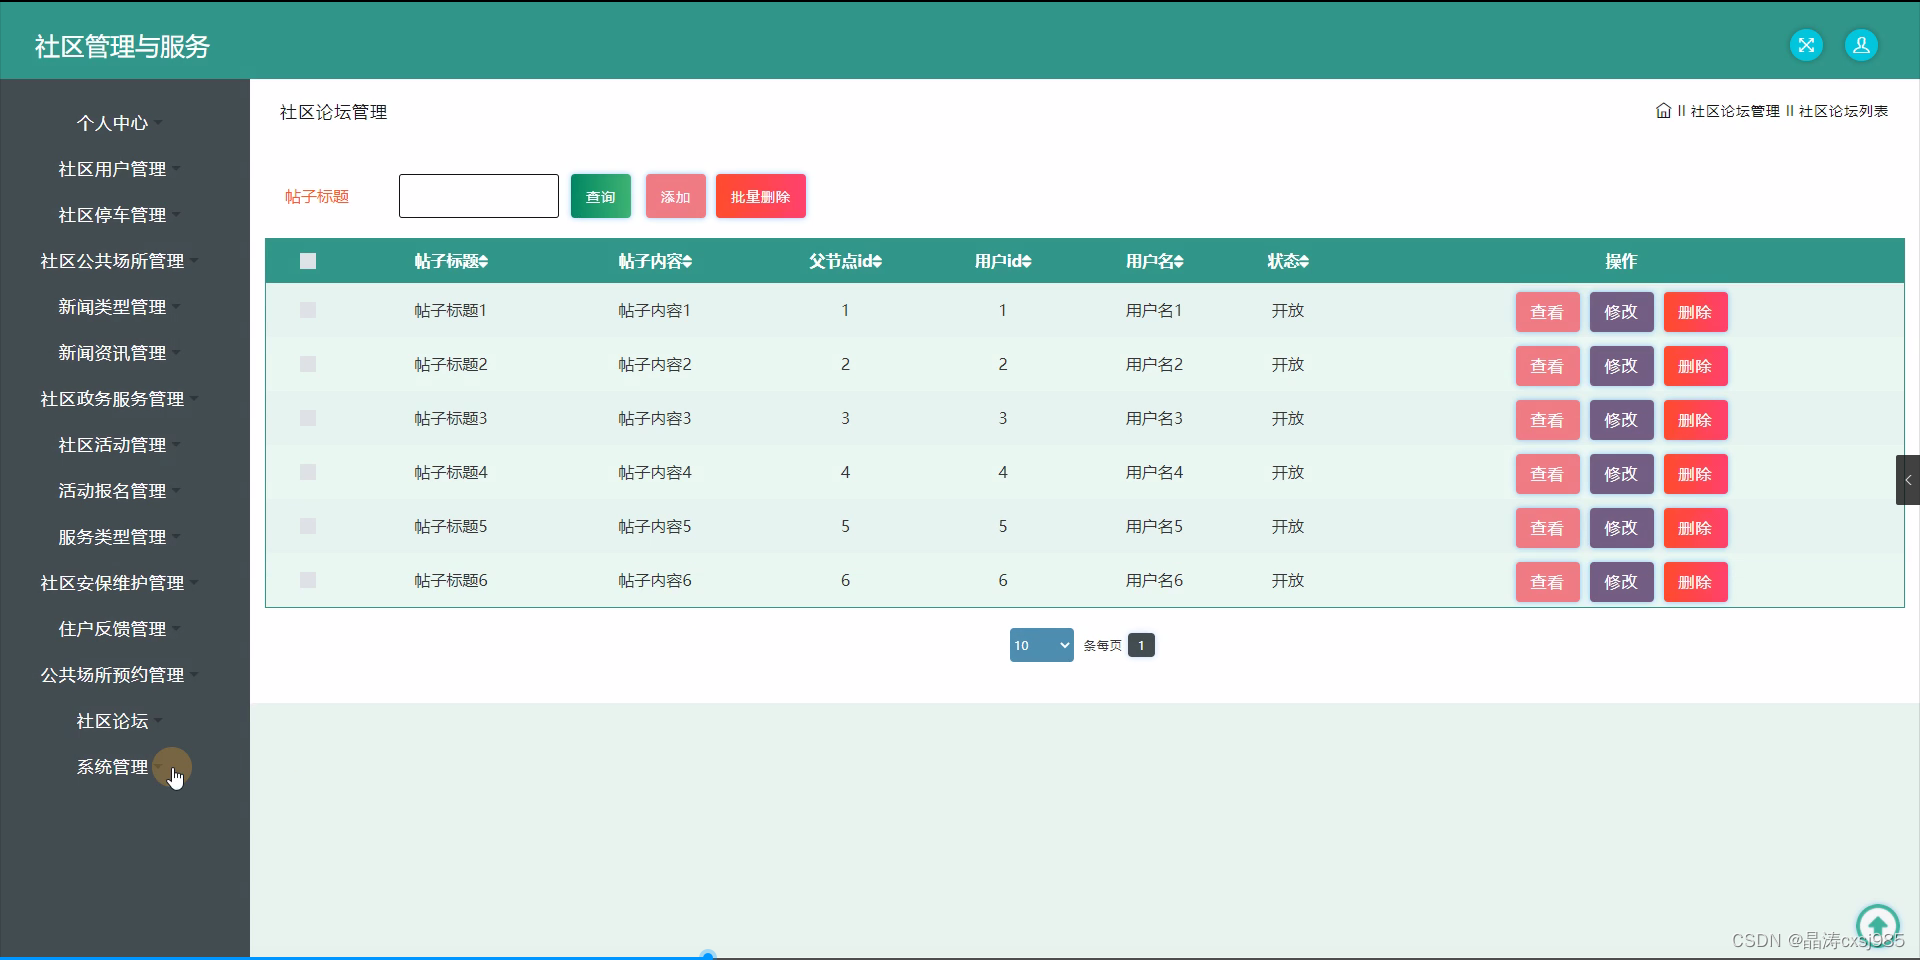This screenshot has height=960, width=1920.
Task: Check the row checkbox for 帖子标题3
Action: tap(308, 419)
